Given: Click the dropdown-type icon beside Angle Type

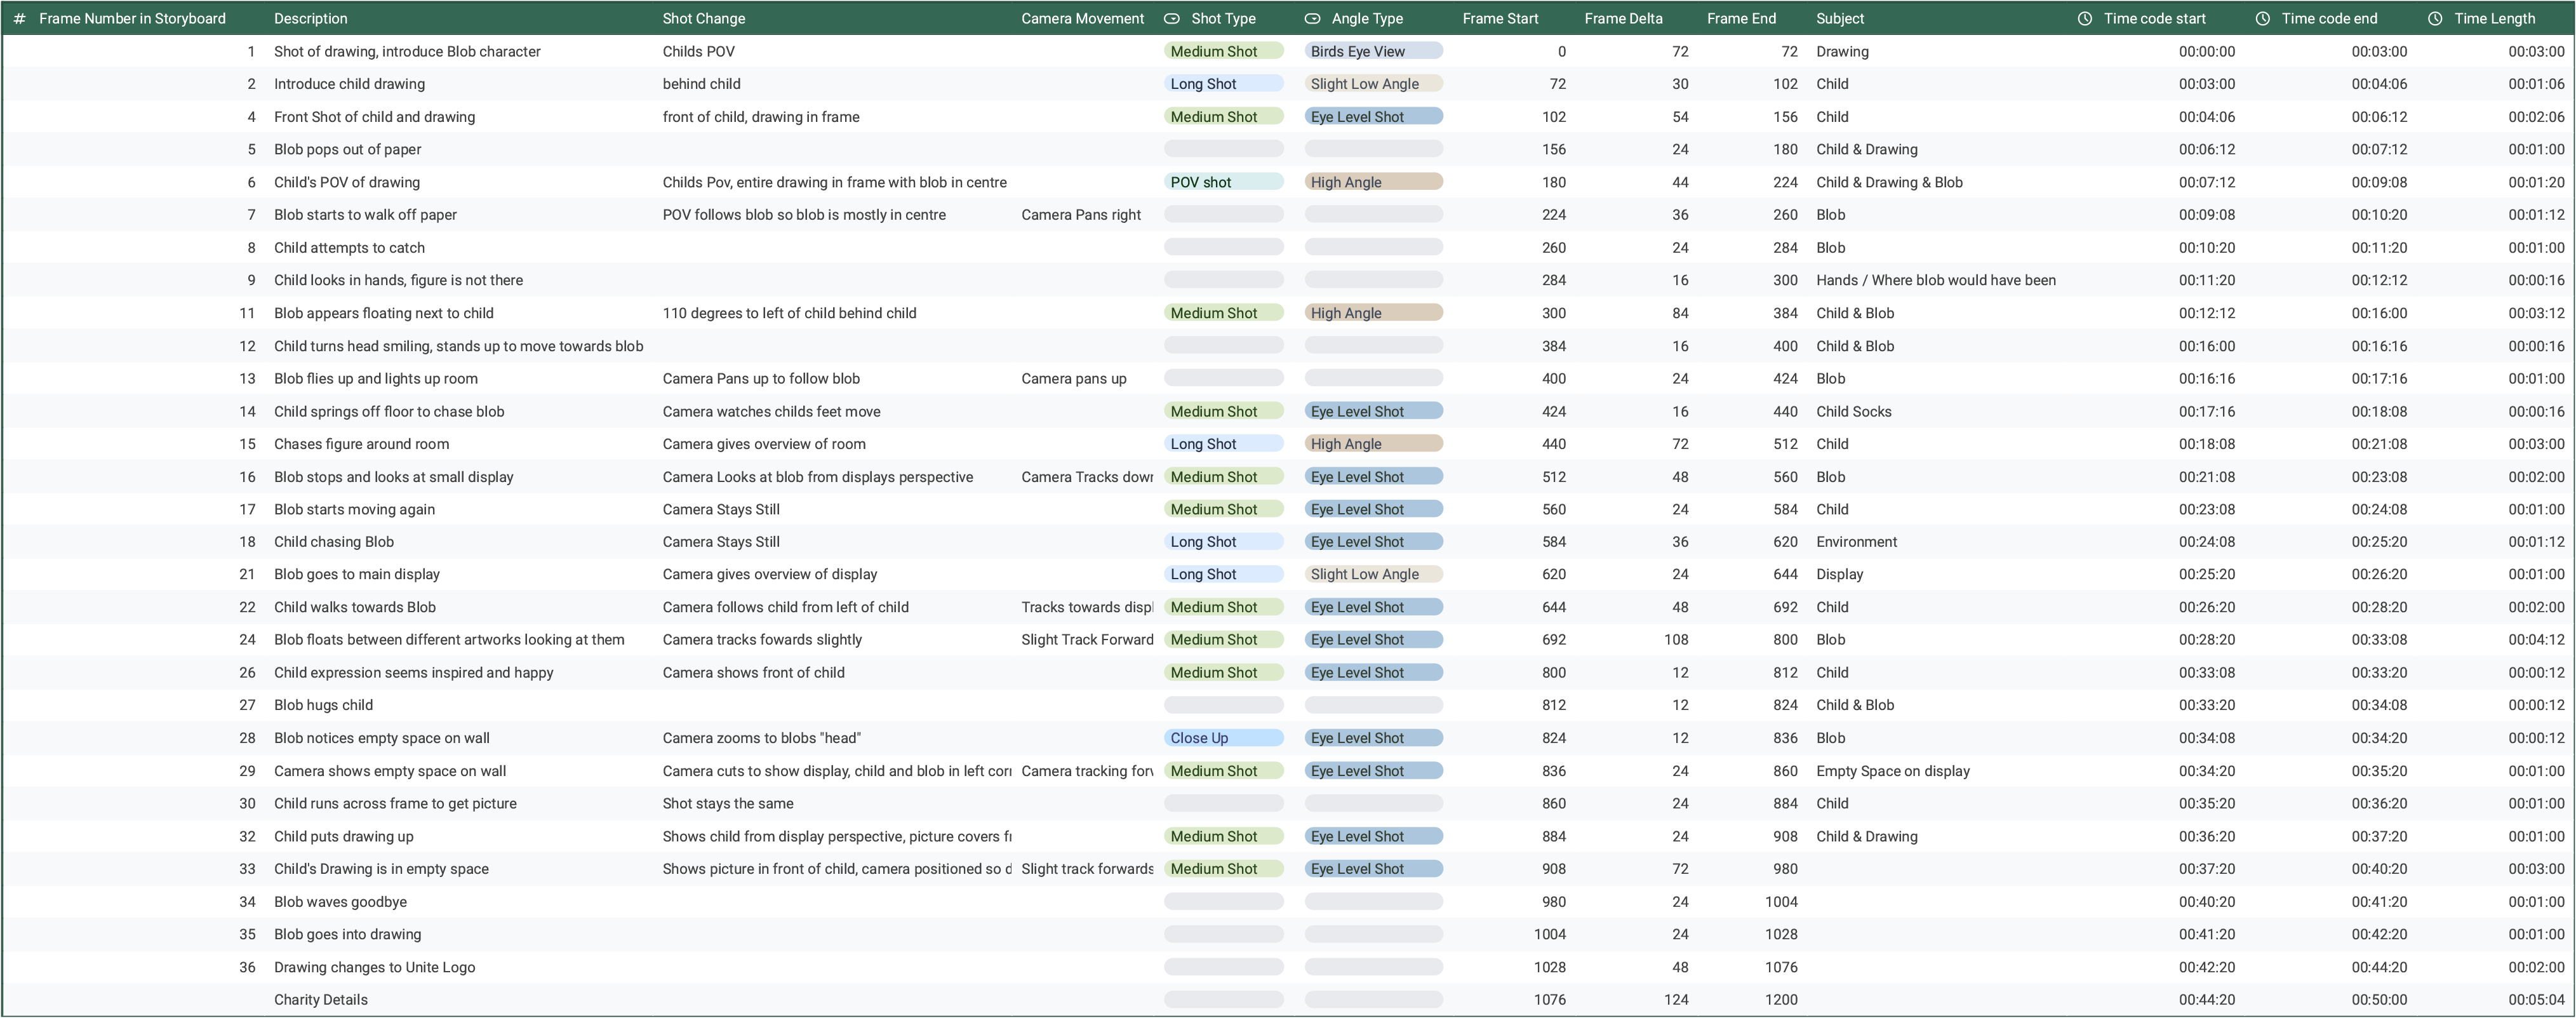Looking at the screenshot, I should (1312, 18).
